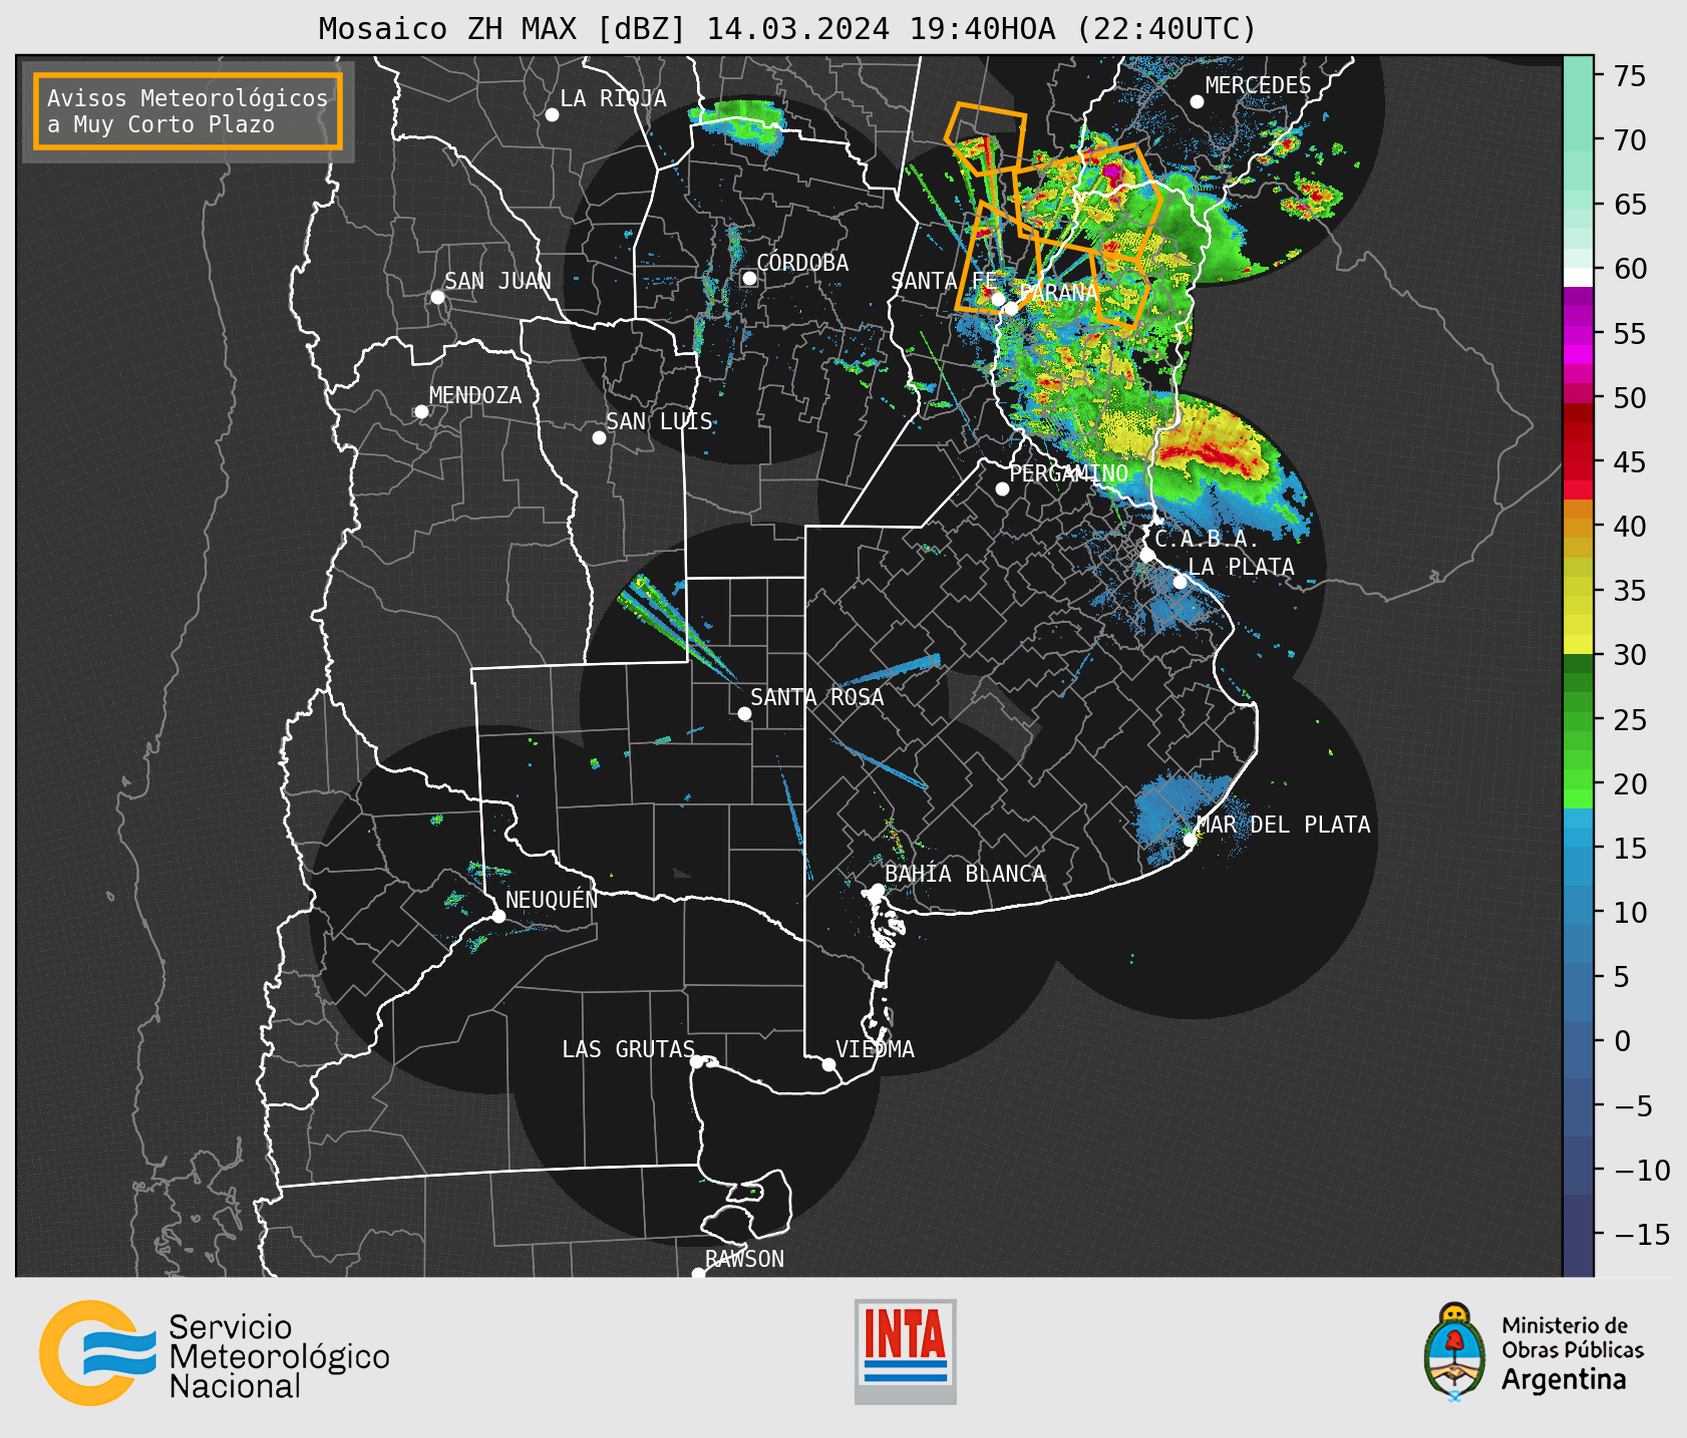Click the Viedma city marker
The height and width of the screenshot is (1438, 1687).
[829, 1065]
